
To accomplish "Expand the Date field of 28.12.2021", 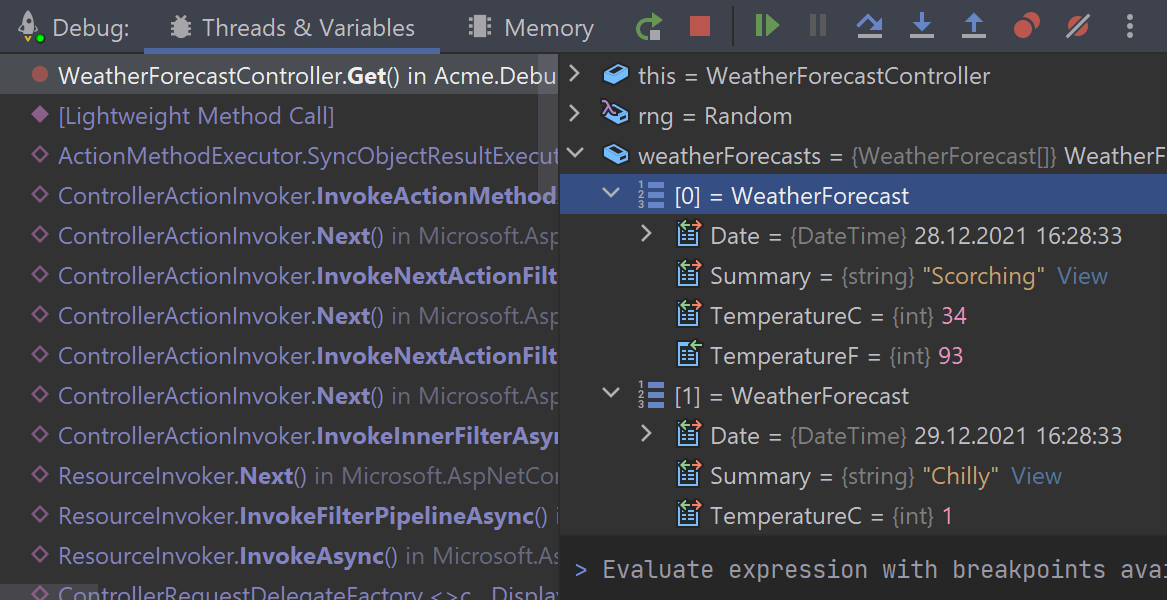I will (646, 235).
